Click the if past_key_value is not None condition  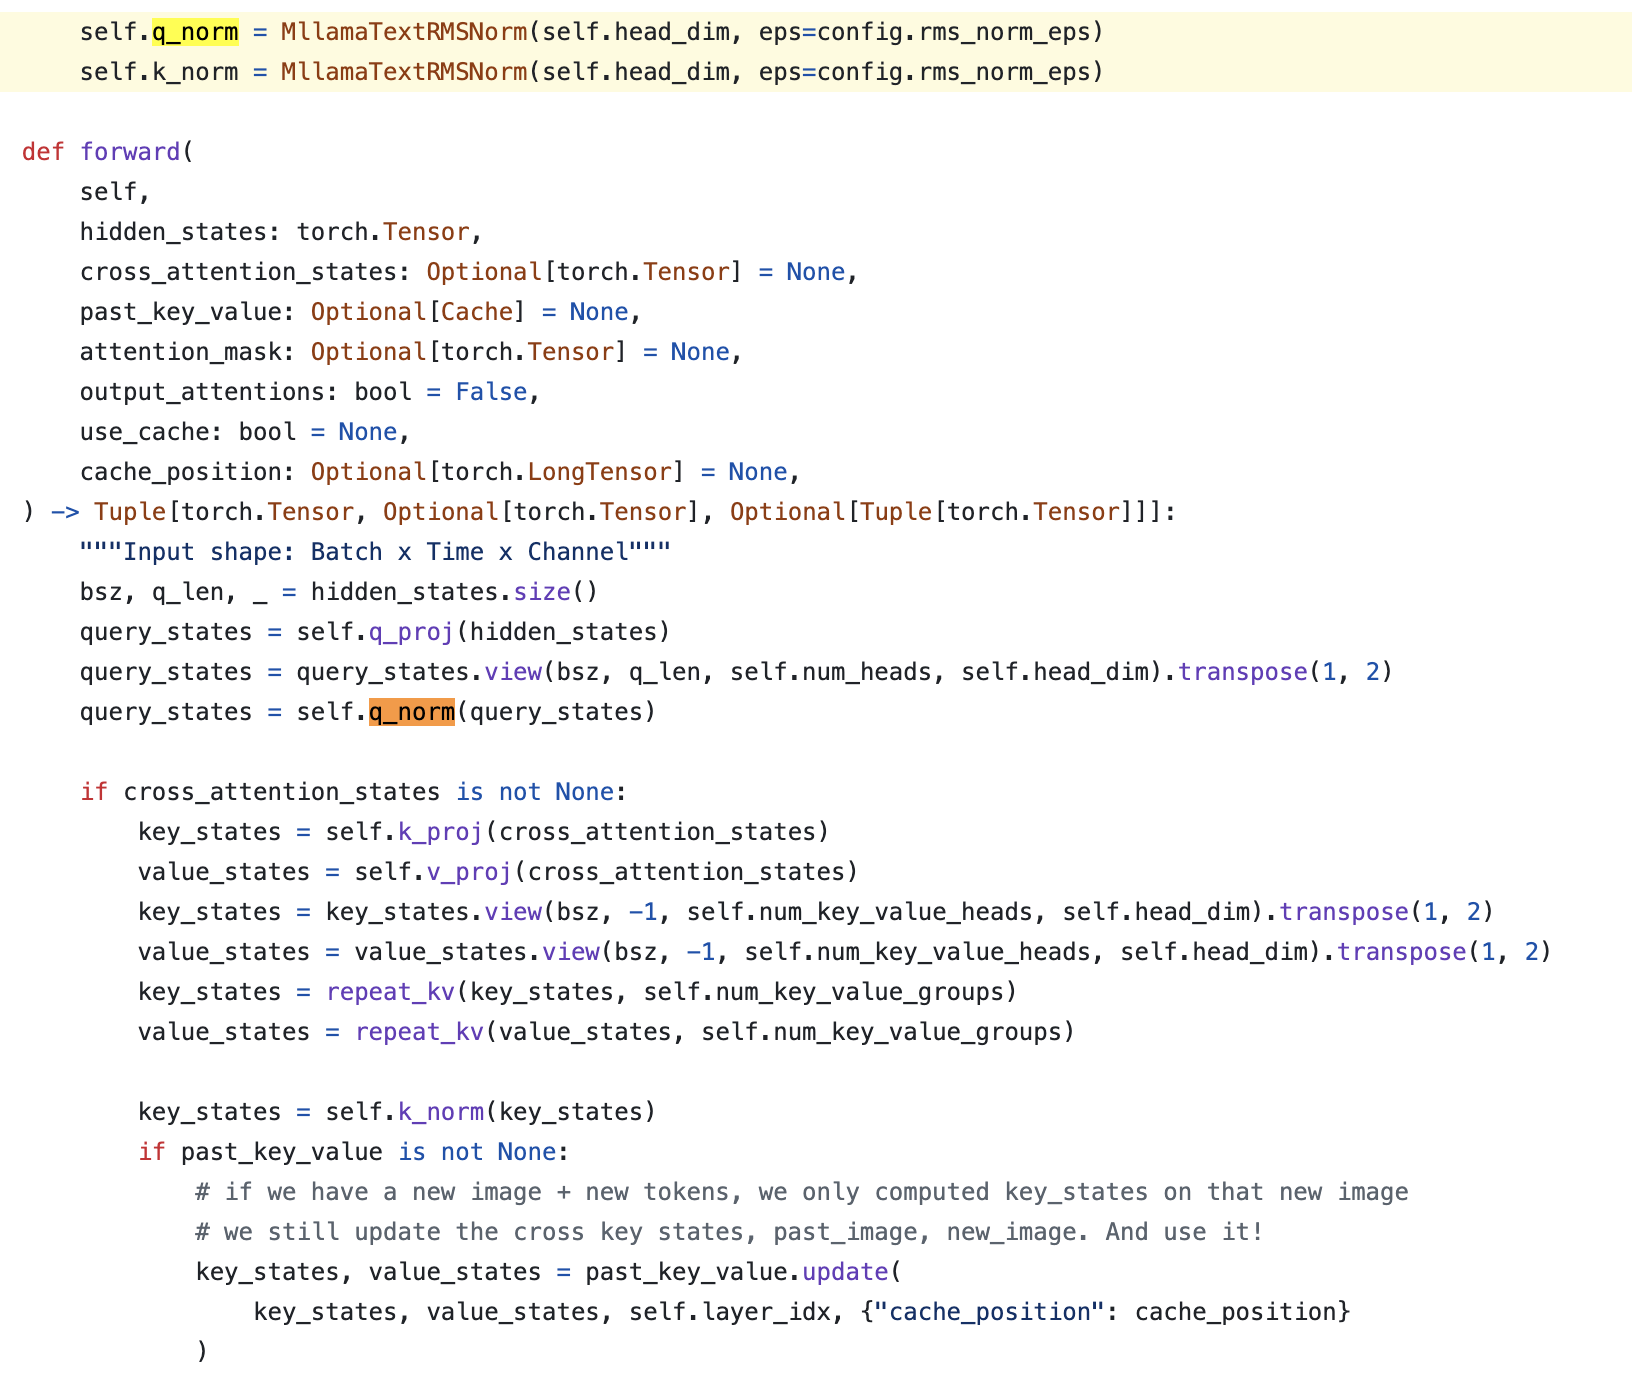coord(353,1152)
